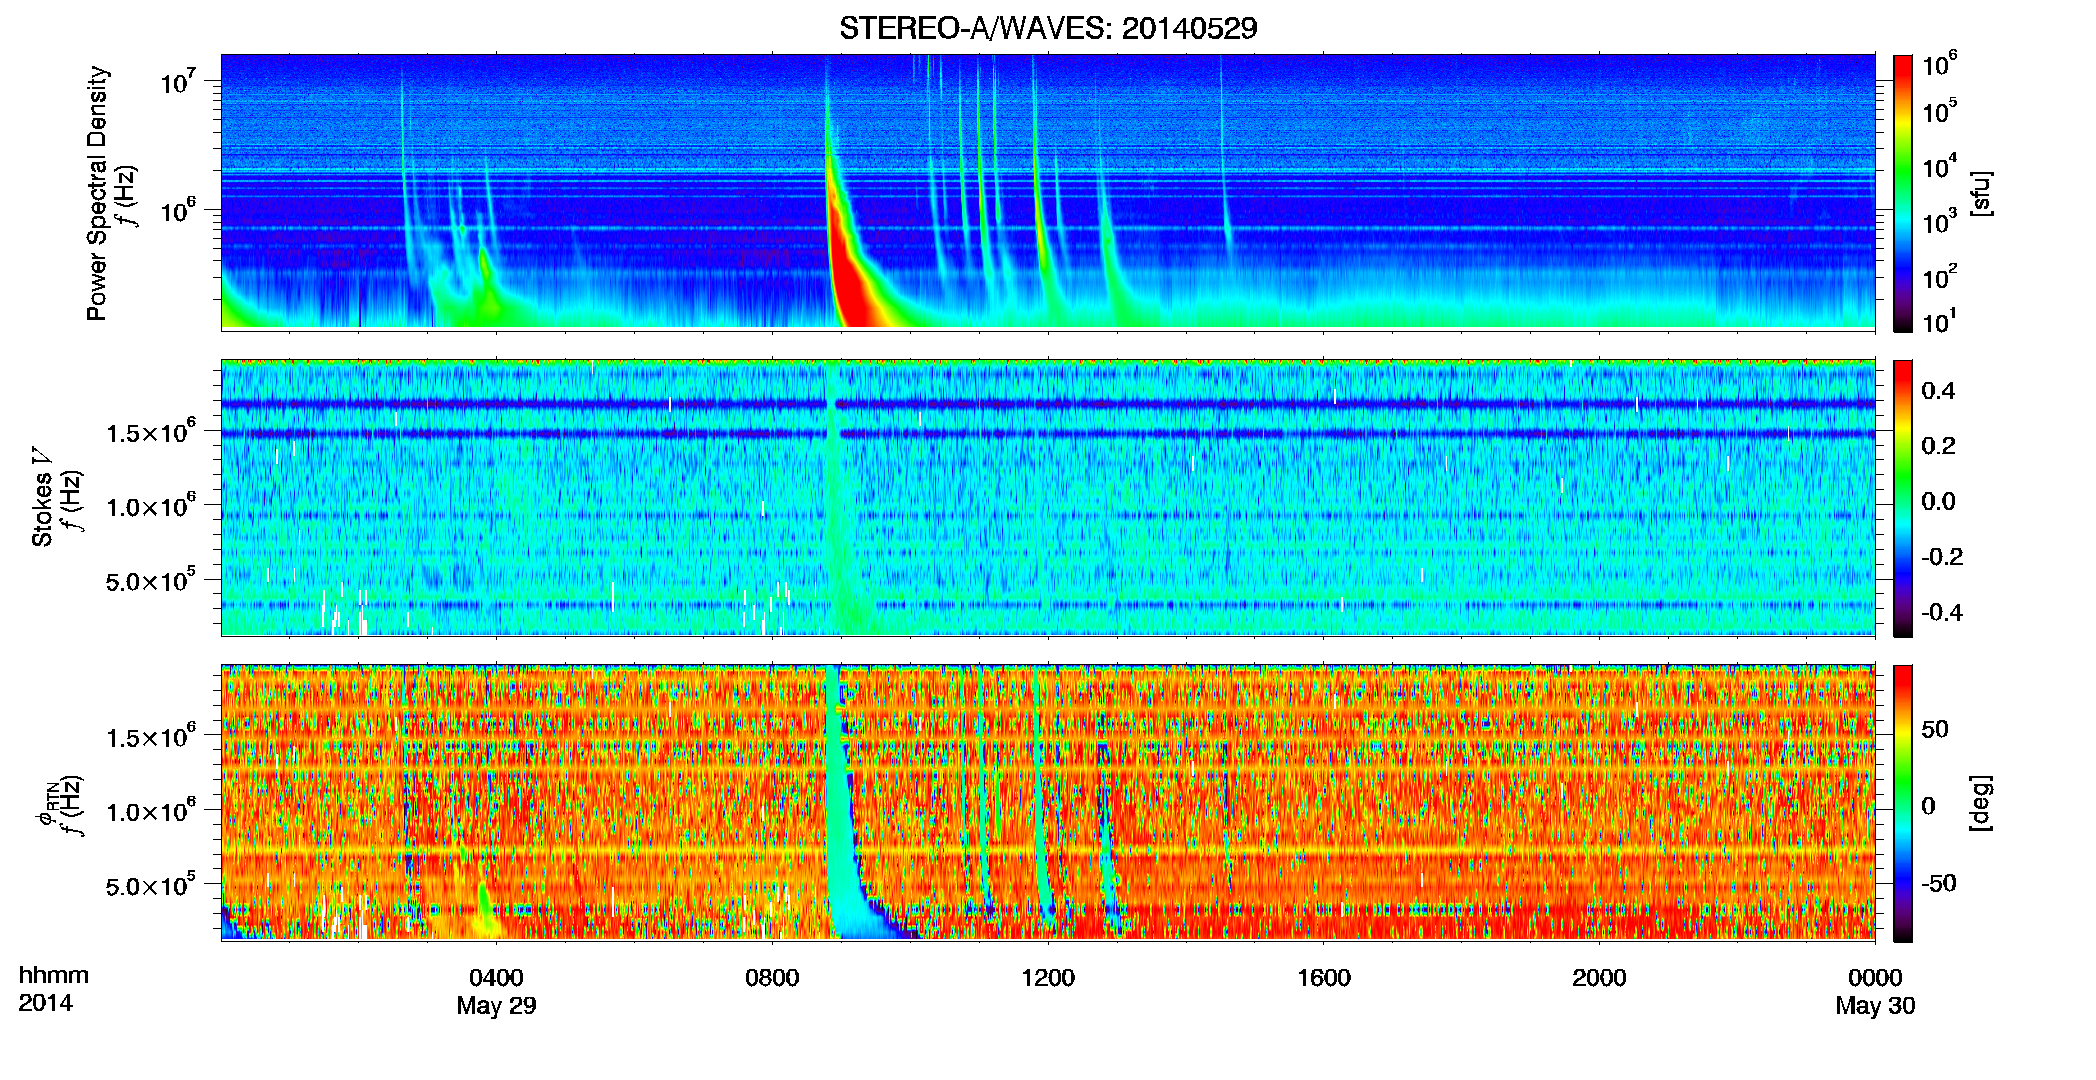2096x1080 pixels.
Task: Click the May 29 date label
Action: (496, 1006)
